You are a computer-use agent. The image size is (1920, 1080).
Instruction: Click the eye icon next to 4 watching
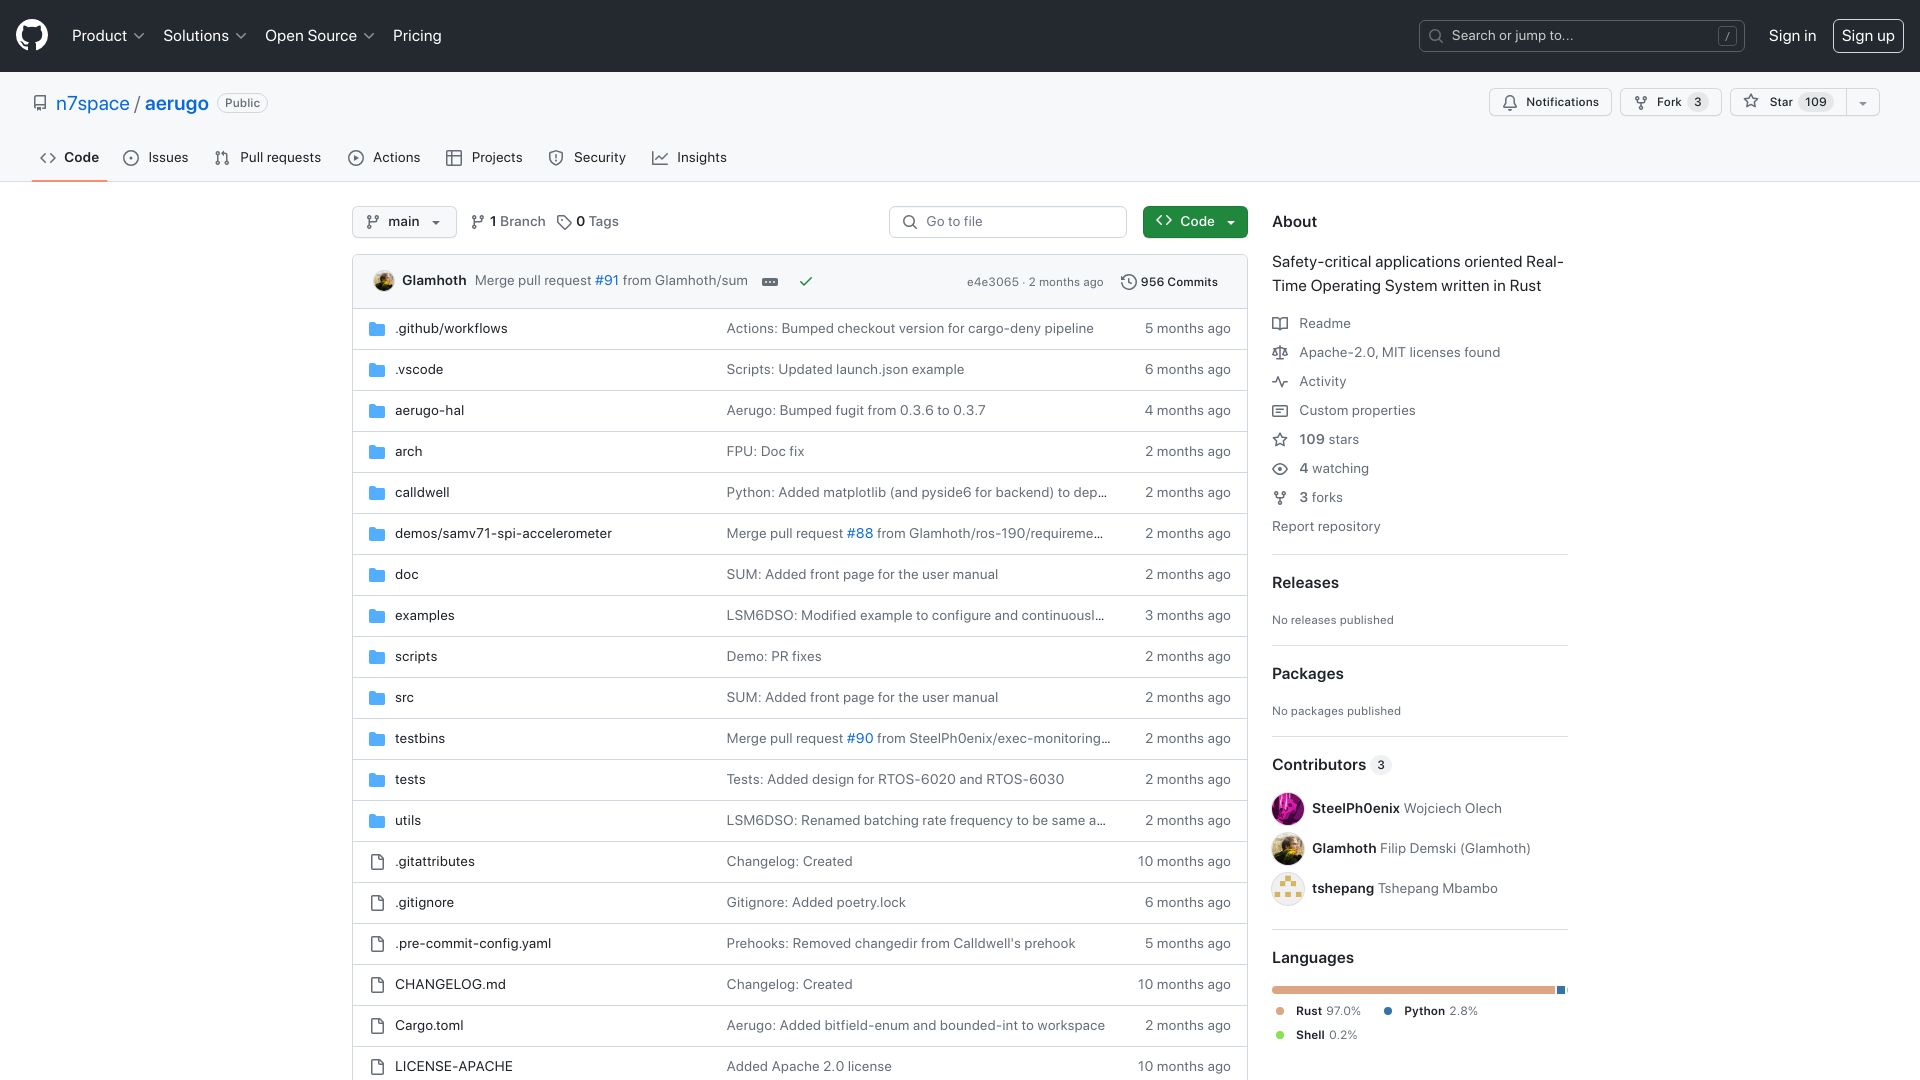click(x=1280, y=469)
